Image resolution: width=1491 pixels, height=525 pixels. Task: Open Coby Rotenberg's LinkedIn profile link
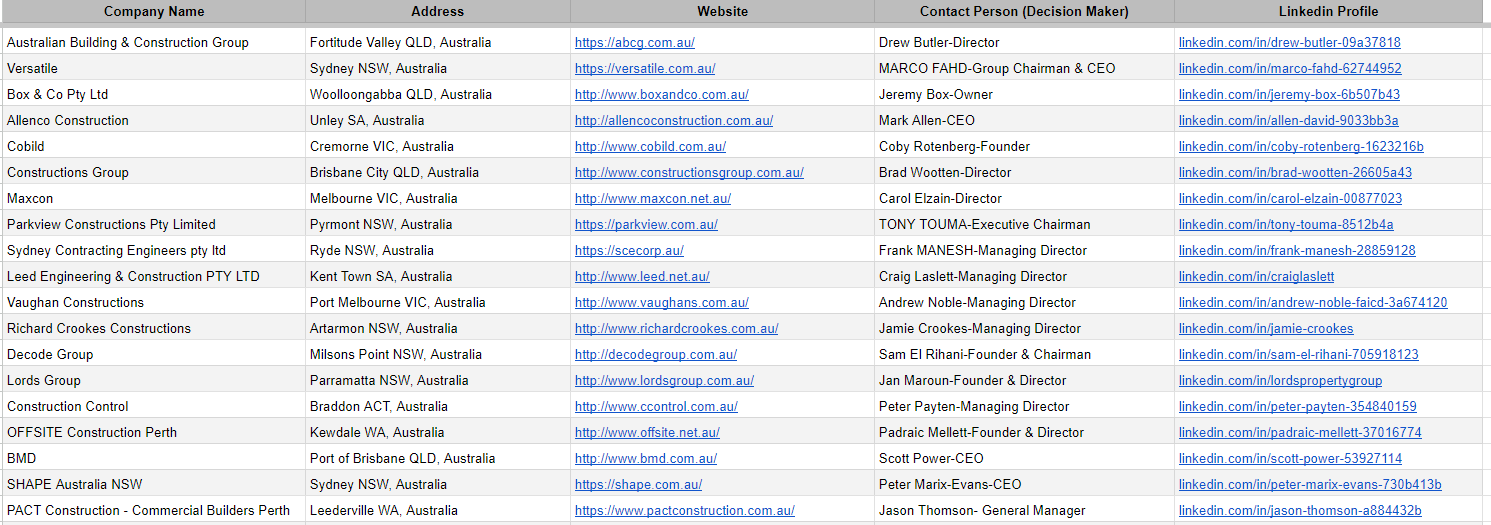tap(1301, 147)
